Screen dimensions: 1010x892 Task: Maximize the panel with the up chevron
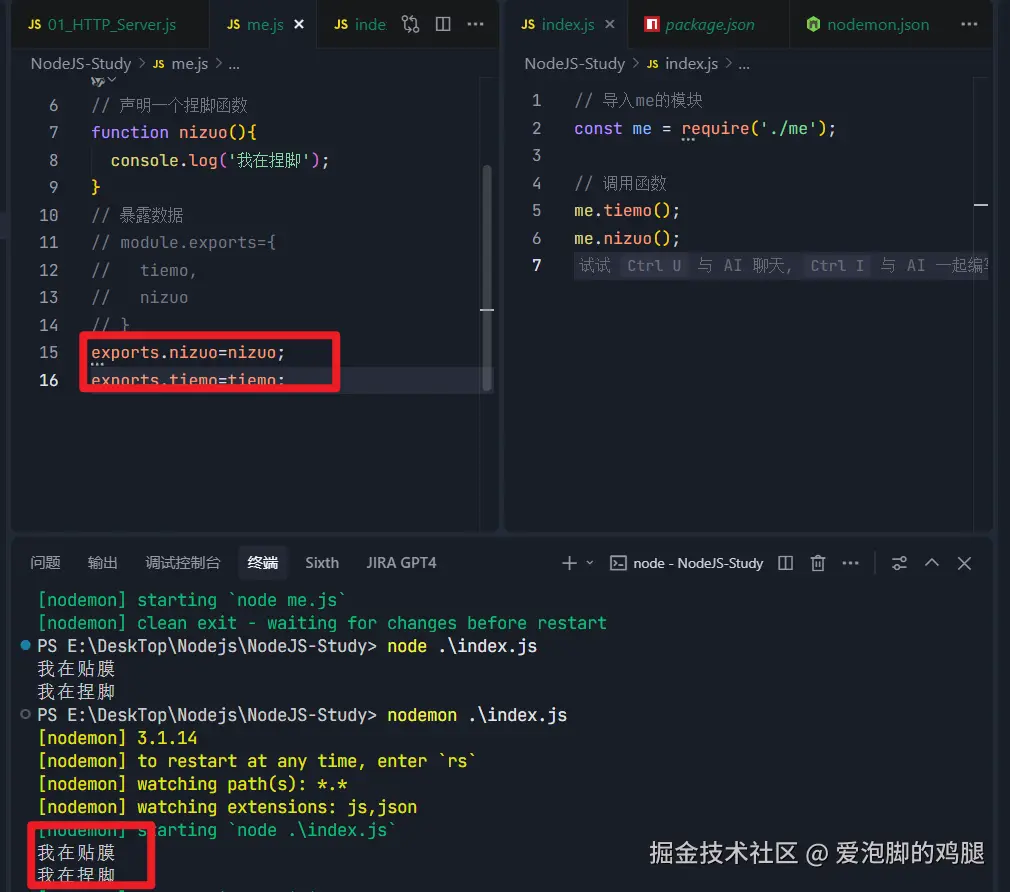(x=931, y=563)
